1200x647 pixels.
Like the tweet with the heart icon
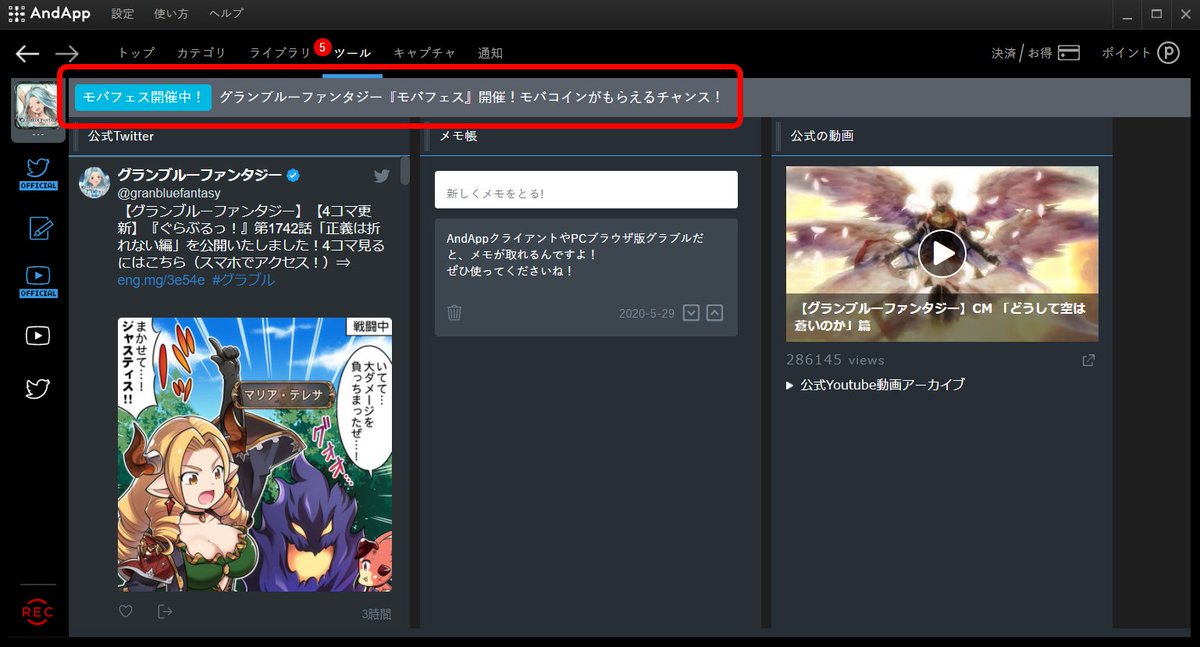(126, 612)
